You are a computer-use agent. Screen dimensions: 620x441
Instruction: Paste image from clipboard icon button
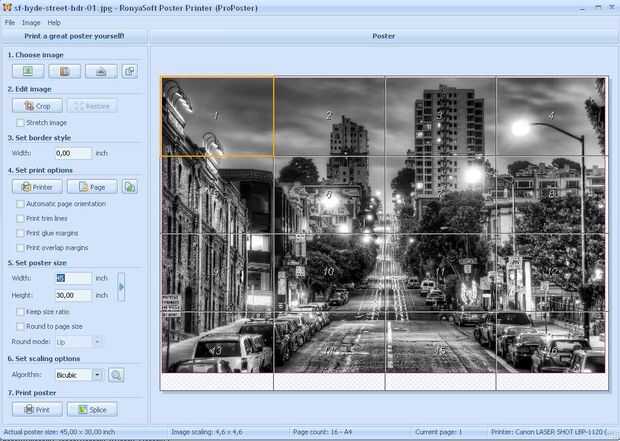130,72
